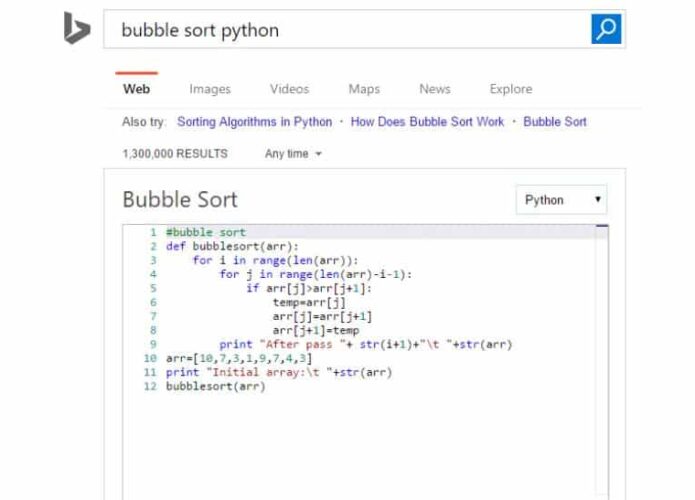Open the Maps tab

pyautogui.click(x=364, y=89)
